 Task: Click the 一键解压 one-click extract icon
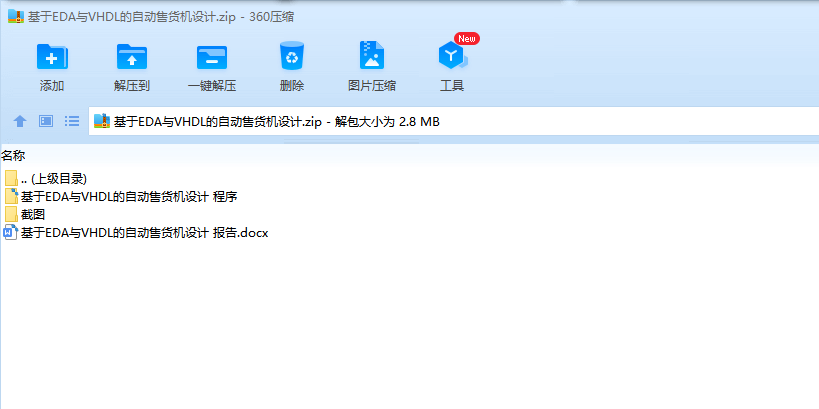(212, 57)
